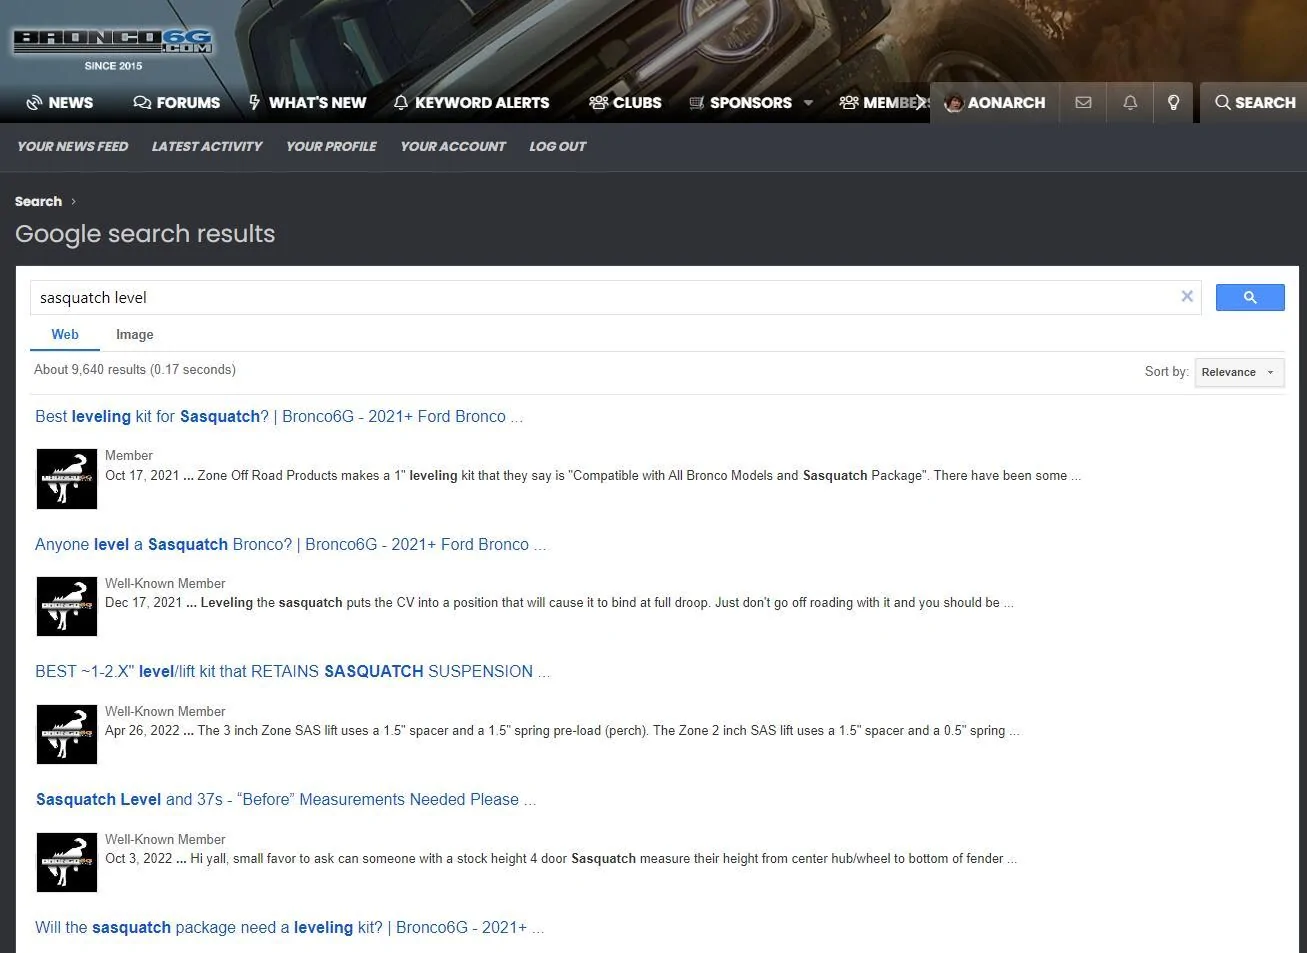Open Your Account settings link

coord(453,146)
